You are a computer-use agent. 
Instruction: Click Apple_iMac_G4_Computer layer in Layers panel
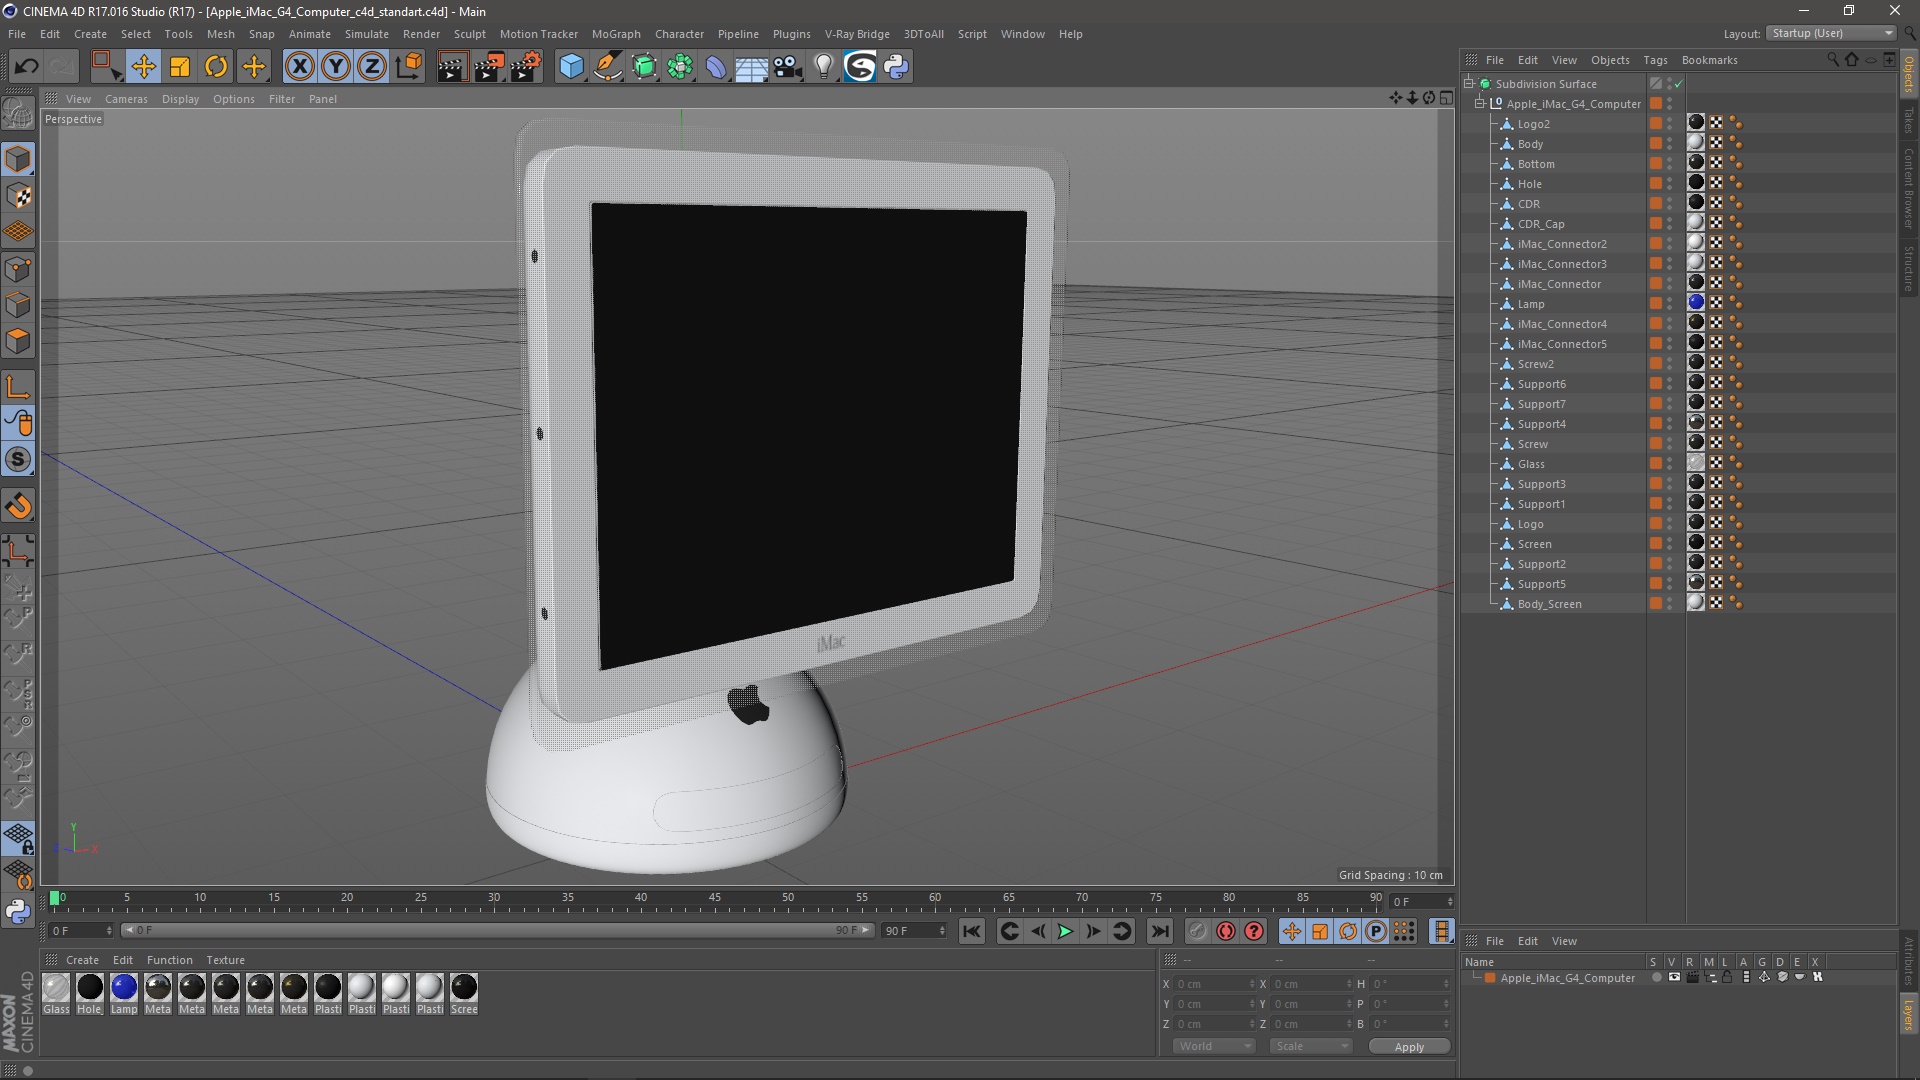pyautogui.click(x=1567, y=978)
